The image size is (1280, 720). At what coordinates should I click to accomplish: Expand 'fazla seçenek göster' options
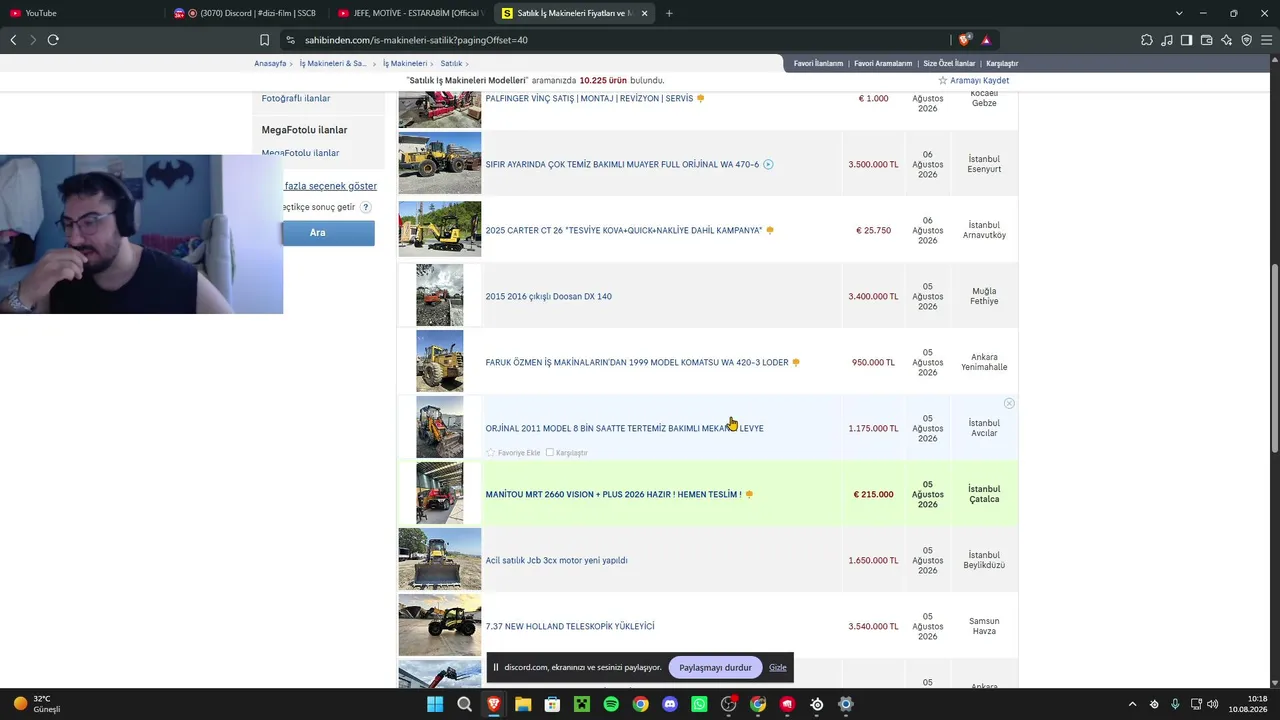point(330,186)
